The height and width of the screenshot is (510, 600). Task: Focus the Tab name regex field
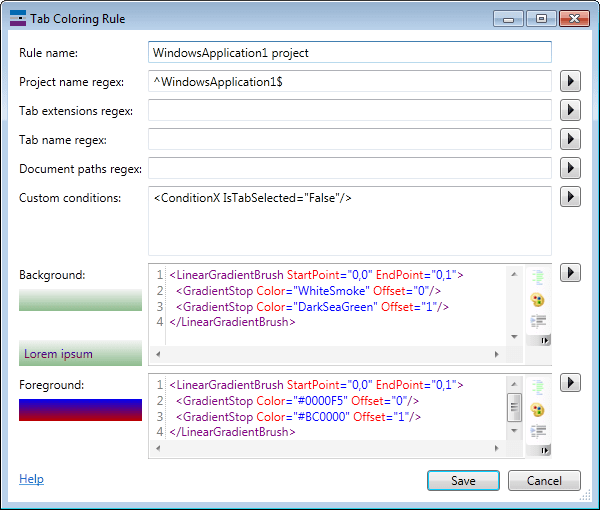(x=350, y=139)
